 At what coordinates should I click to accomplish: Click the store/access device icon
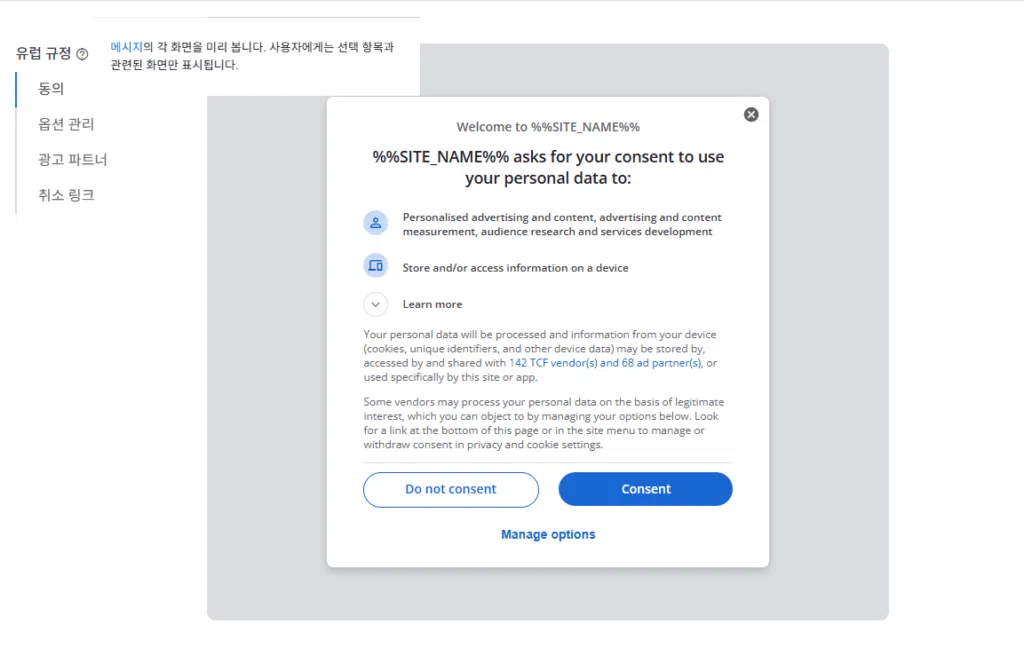click(x=375, y=265)
